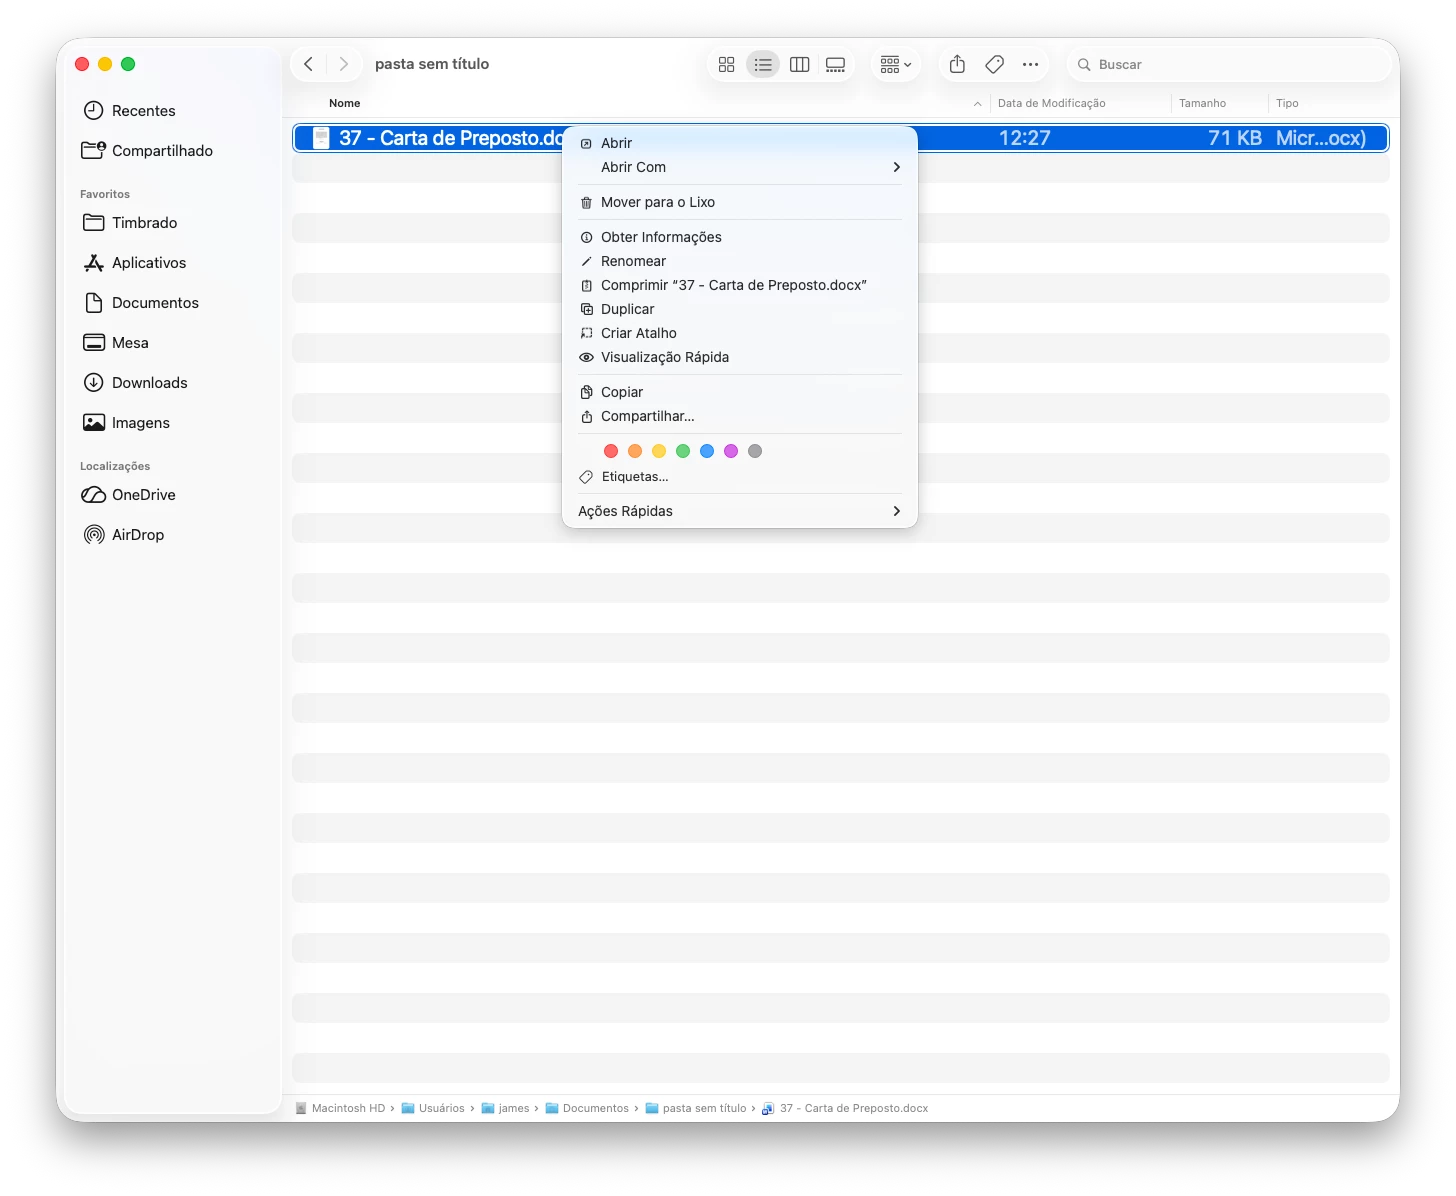Sort by Data de Modificação column
Image resolution: width=1456 pixels, height=1196 pixels.
point(1052,103)
